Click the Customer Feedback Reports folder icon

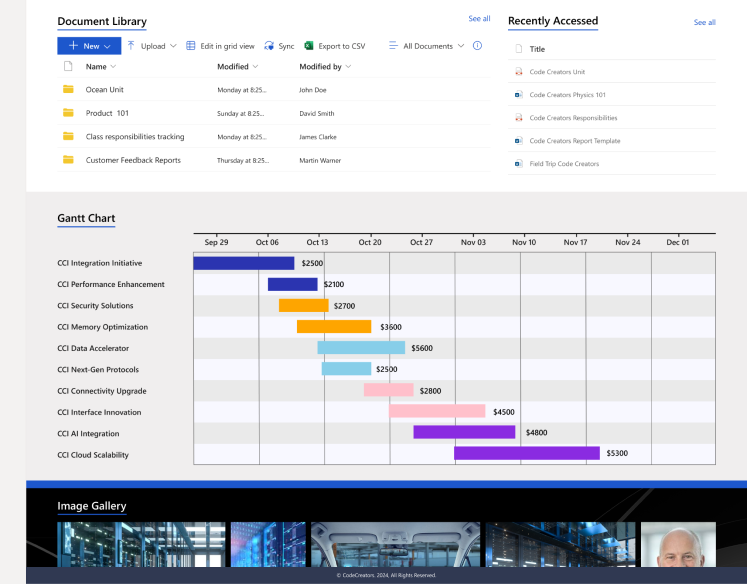click(x=68, y=160)
